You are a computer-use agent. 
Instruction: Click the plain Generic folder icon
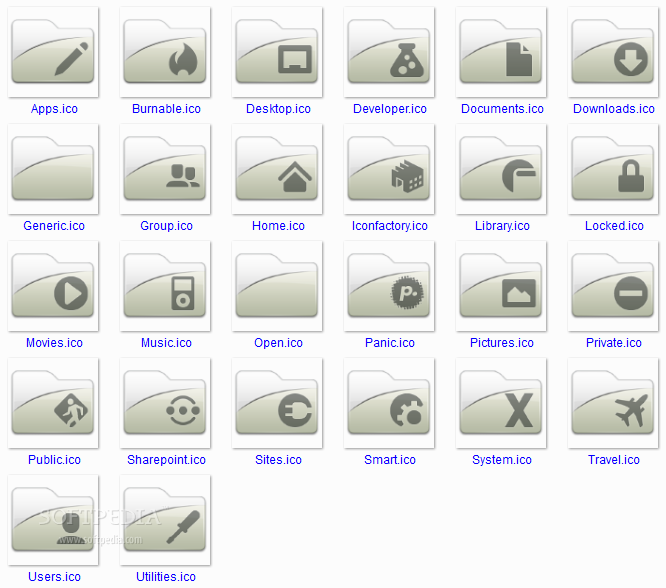pos(53,169)
